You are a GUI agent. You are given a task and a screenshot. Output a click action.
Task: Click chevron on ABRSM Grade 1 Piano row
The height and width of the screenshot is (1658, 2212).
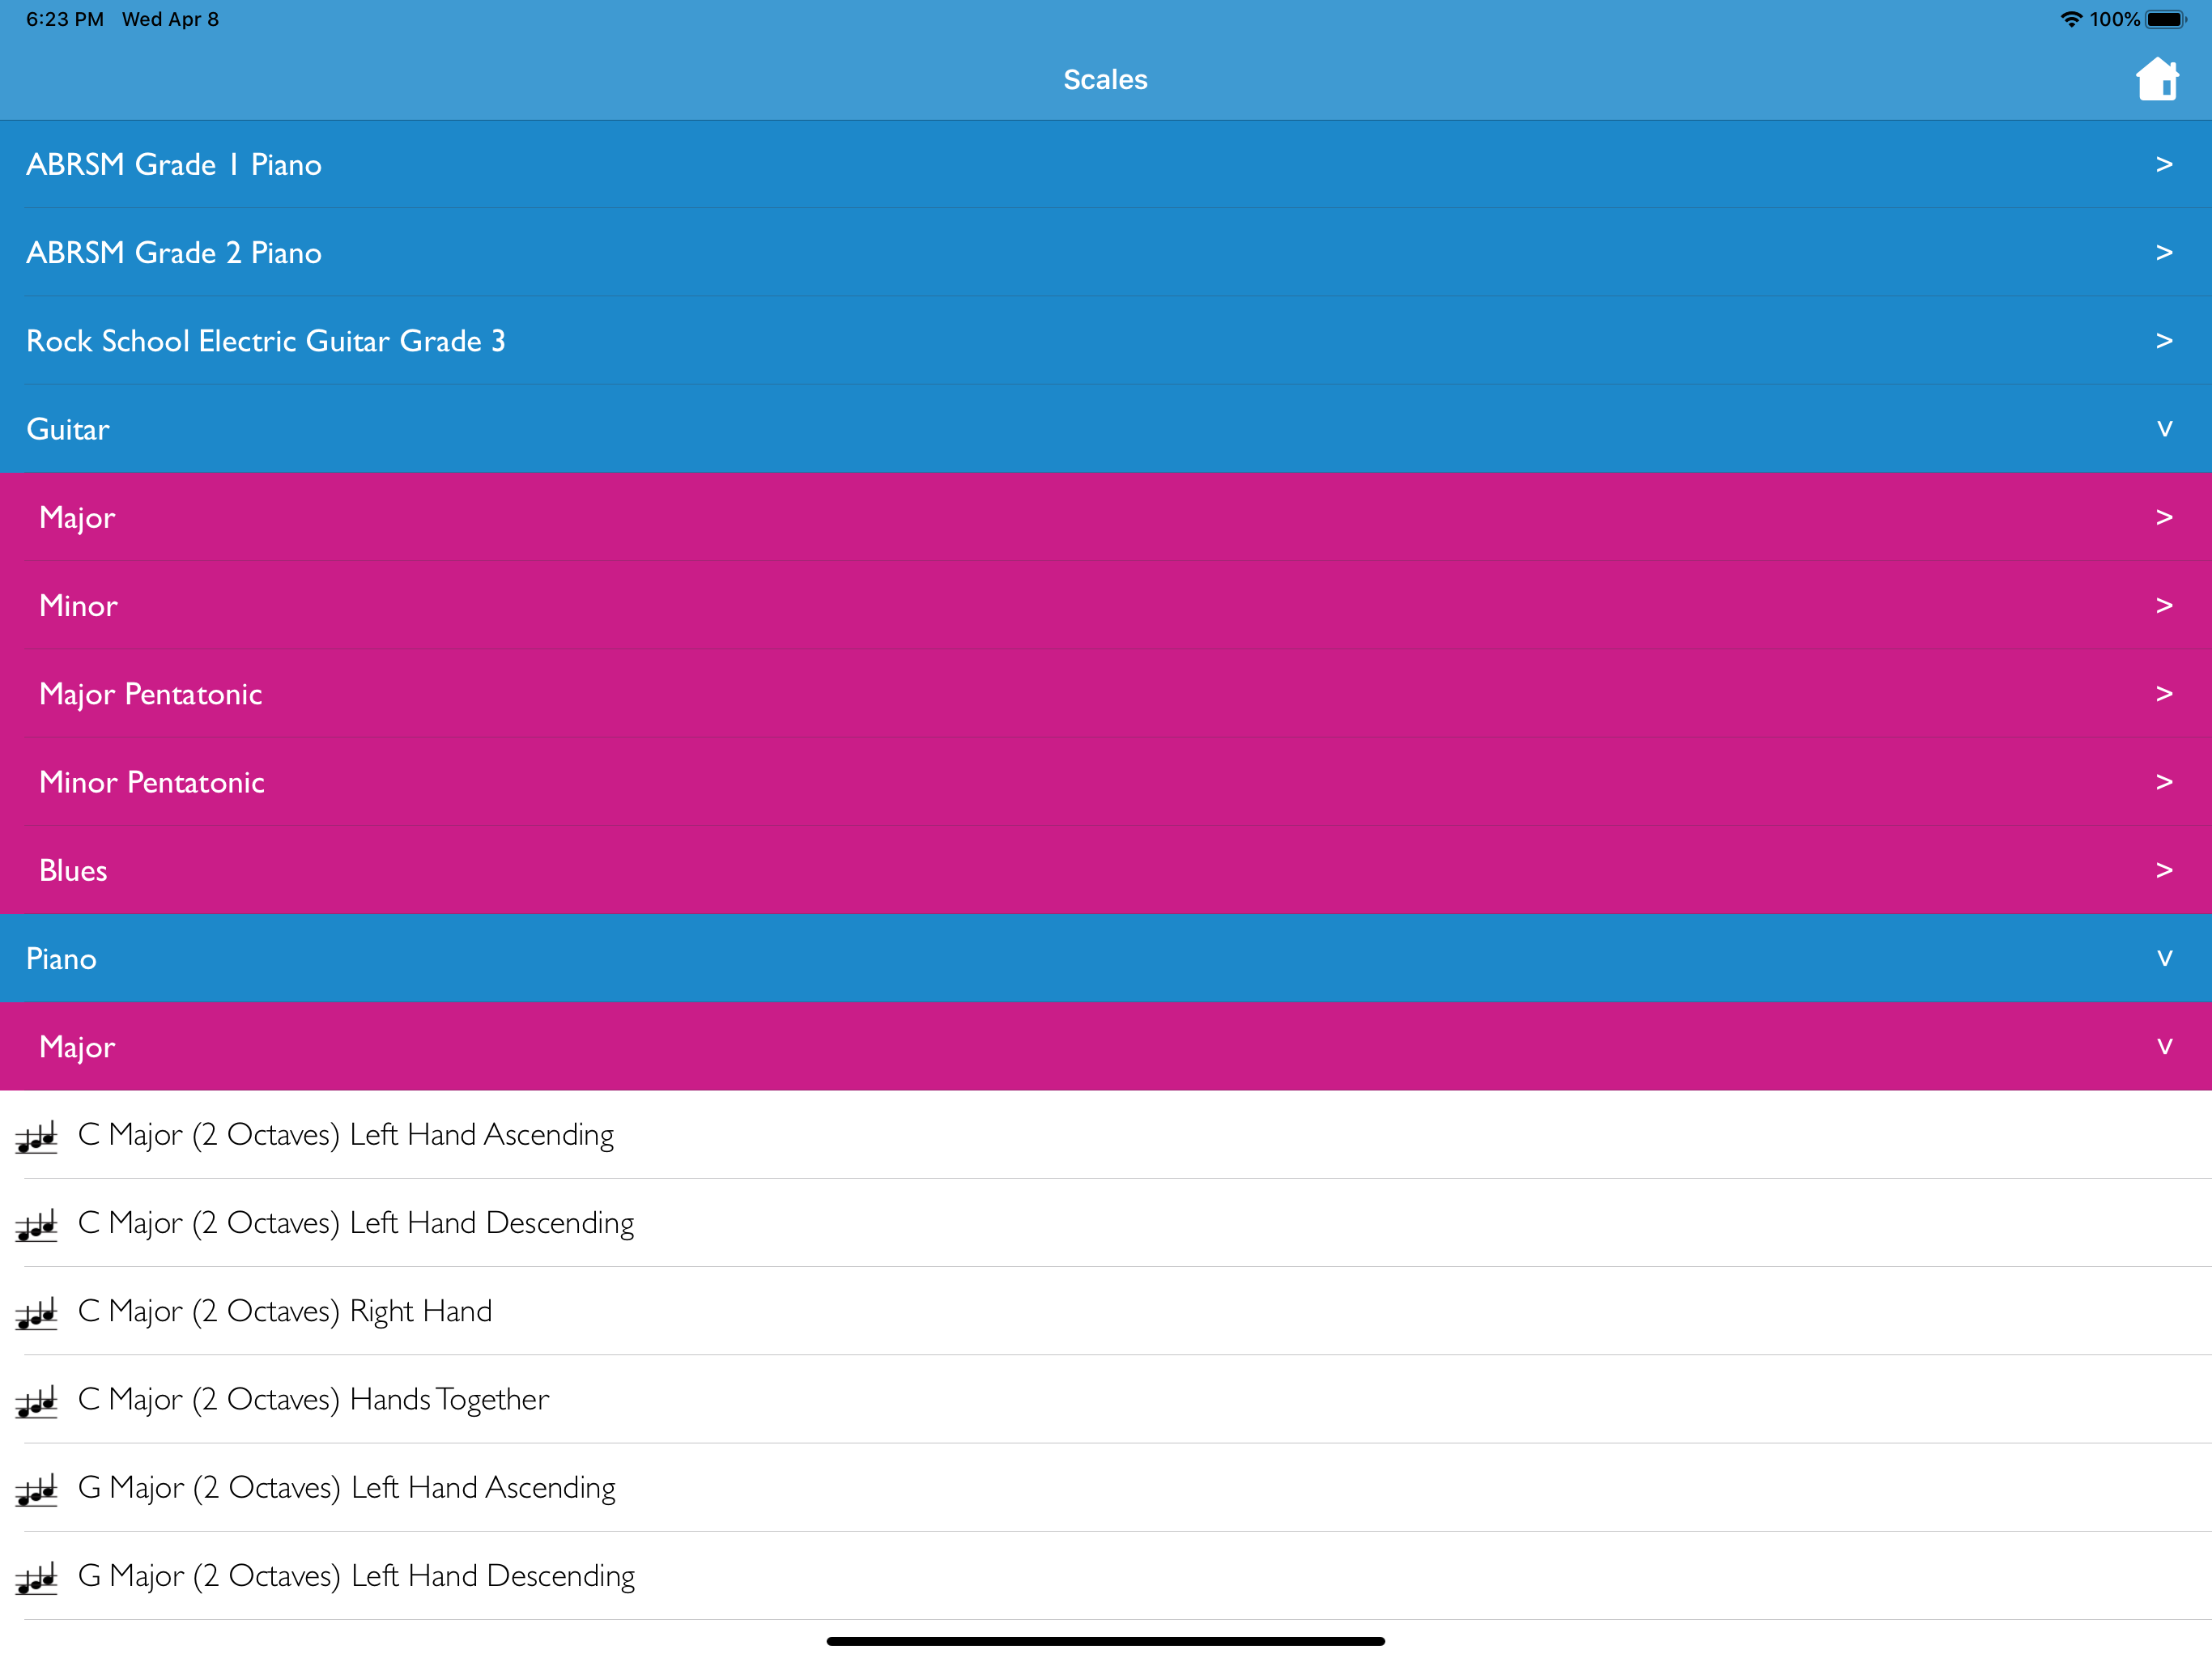click(x=2164, y=164)
